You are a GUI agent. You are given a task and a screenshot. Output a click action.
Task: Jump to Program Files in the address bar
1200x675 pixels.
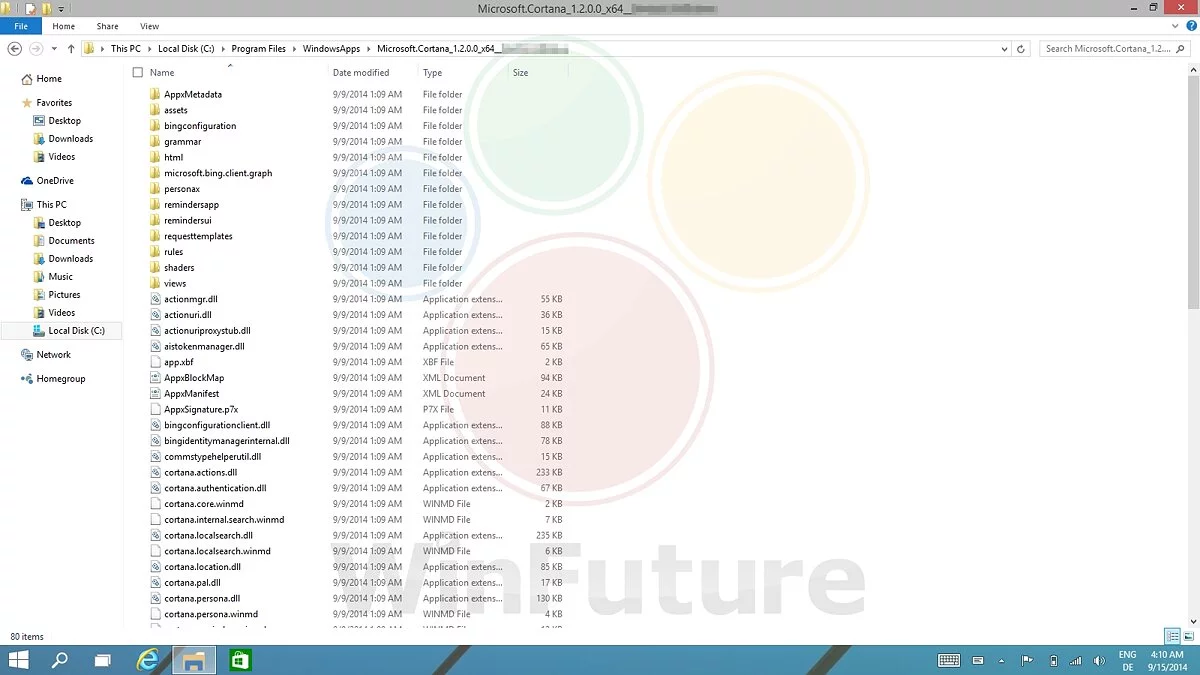[259, 49]
